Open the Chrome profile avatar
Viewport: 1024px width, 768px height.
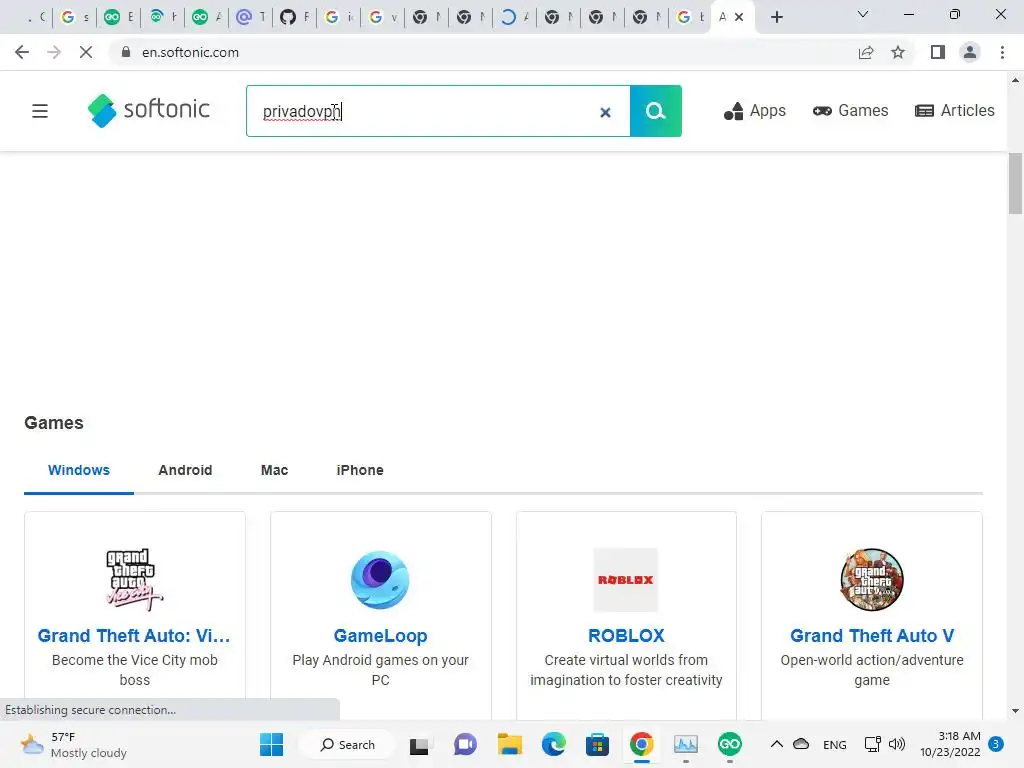point(970,52)
